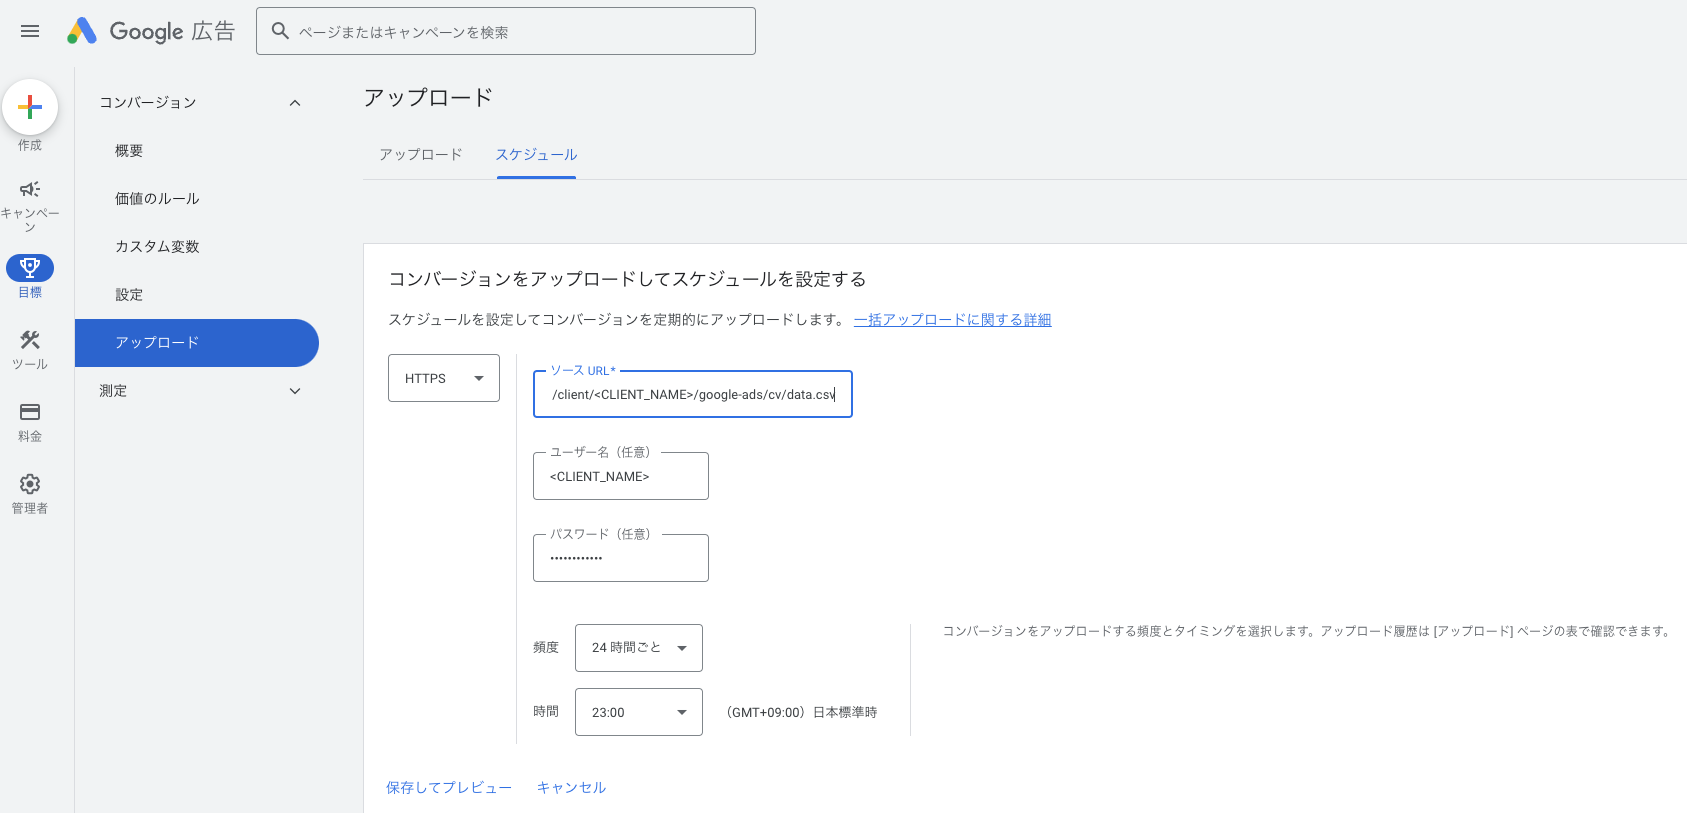
Task: Click the キャンセル button
Action: 572,788
